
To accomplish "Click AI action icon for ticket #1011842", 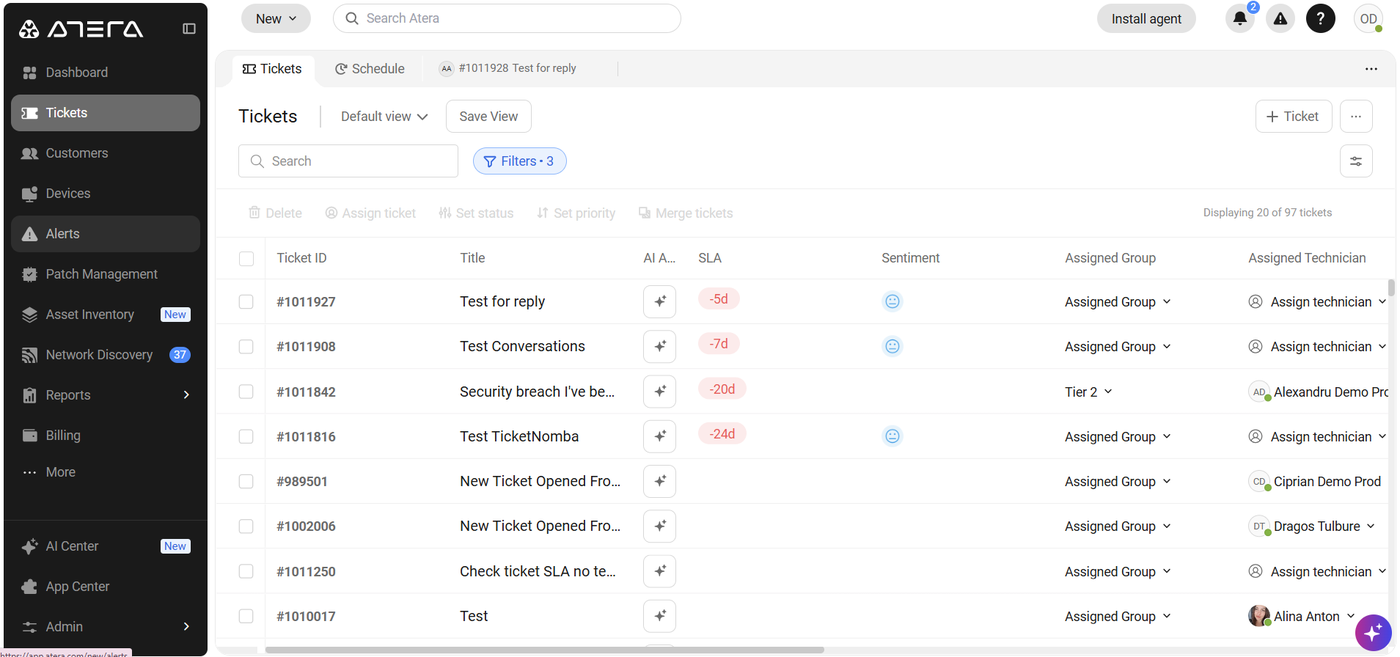I will click(660, 391).
